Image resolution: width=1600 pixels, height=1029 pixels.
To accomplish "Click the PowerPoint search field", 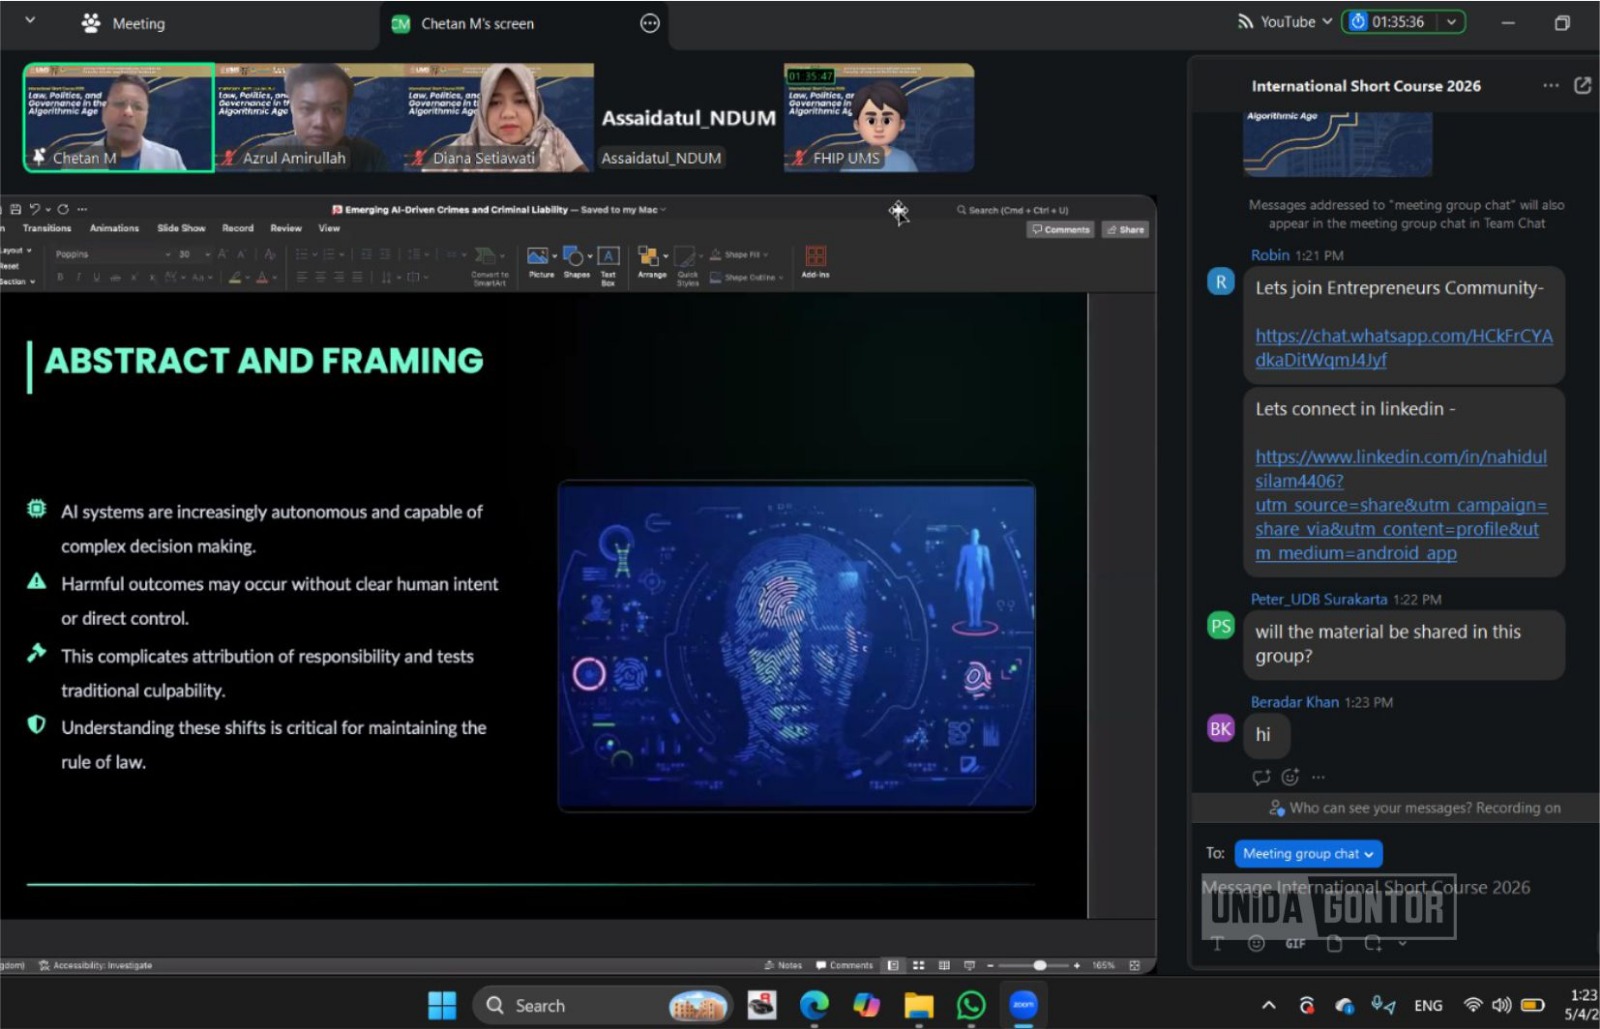I will [x=1014, y=210].
